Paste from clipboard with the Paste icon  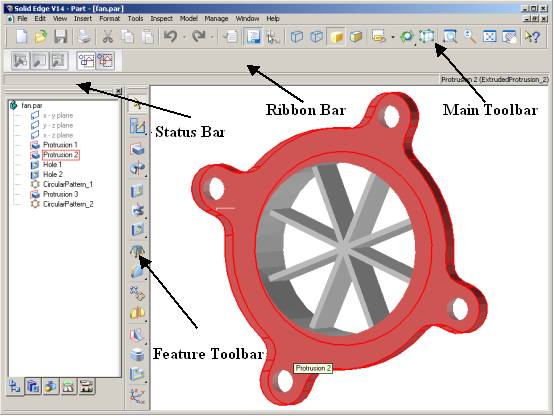[147, 36]
